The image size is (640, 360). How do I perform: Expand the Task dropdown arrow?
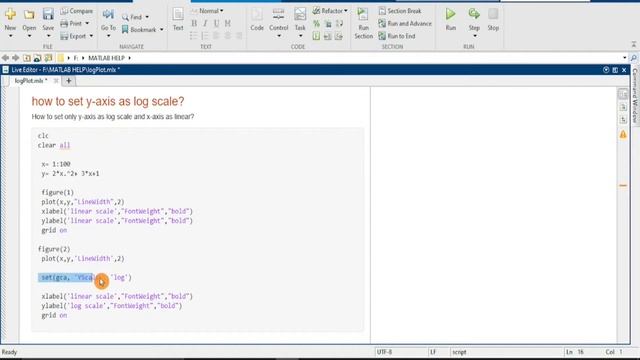300,36
